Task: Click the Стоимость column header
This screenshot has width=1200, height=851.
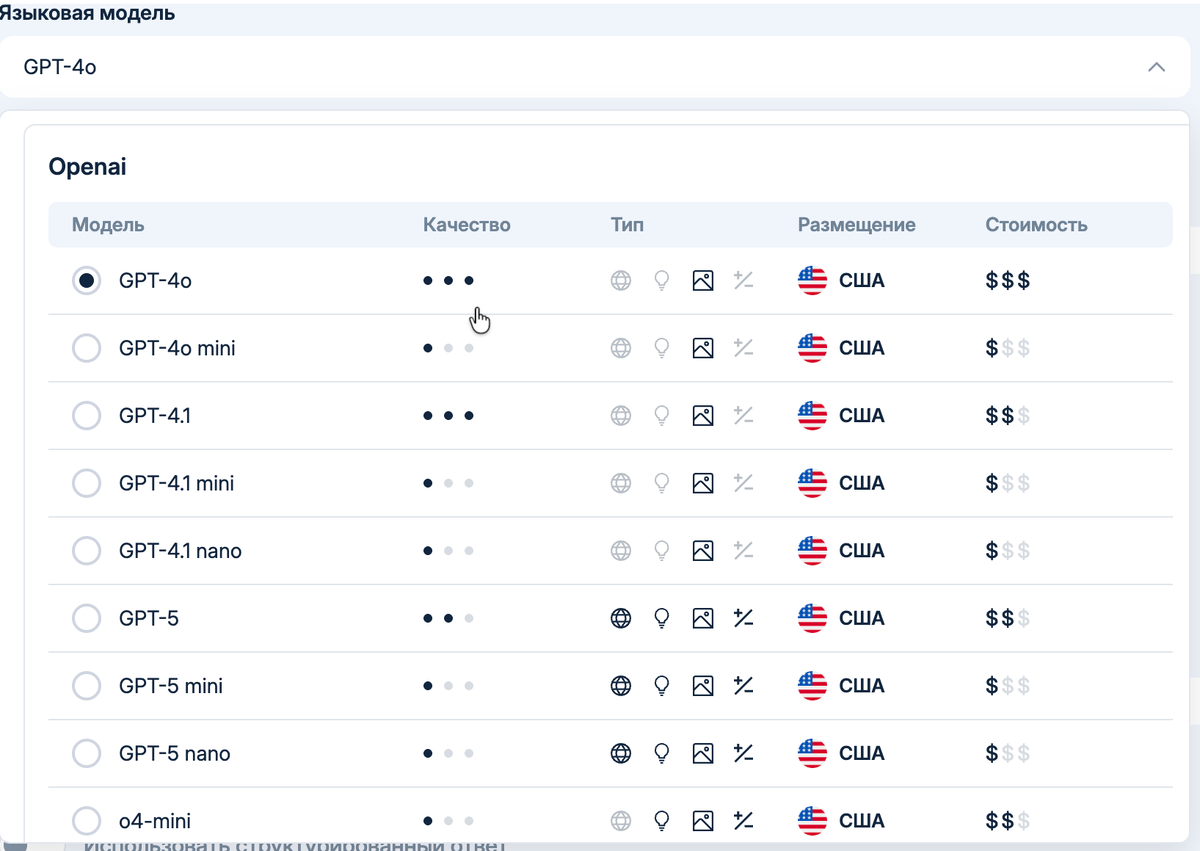Action: 1036,225
